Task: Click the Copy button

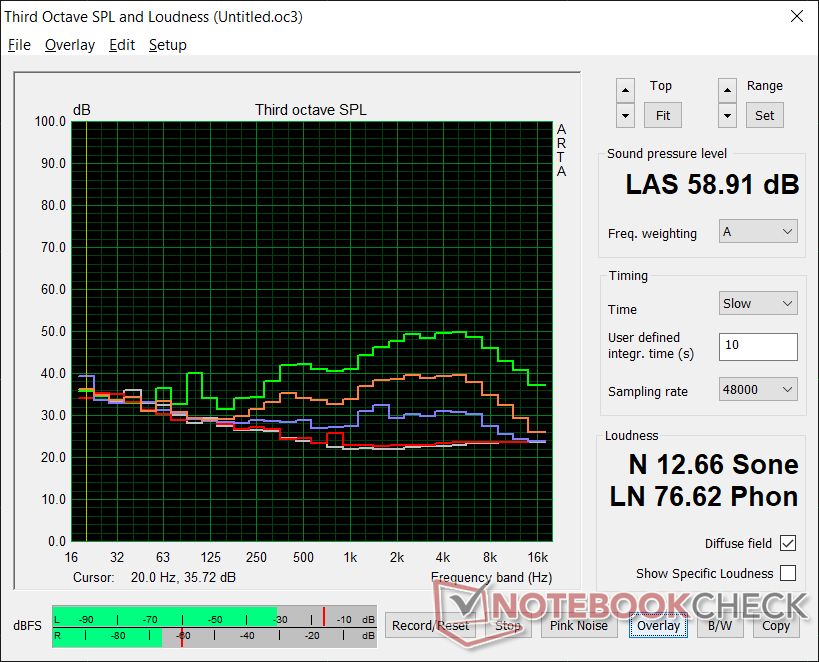Action: (776, 625)
